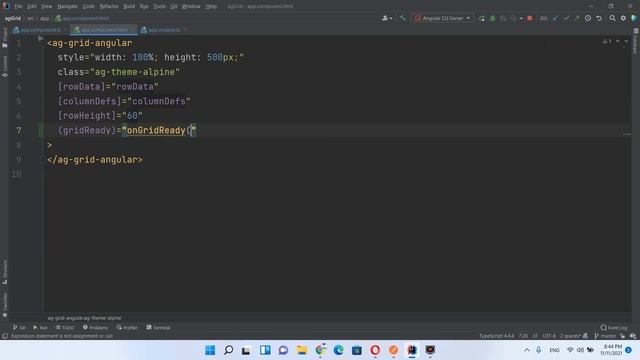Viewport: 640px width, 360px height.
Task: Click the Search Everywhere magnifier icon
Action: tap(613, 18)
